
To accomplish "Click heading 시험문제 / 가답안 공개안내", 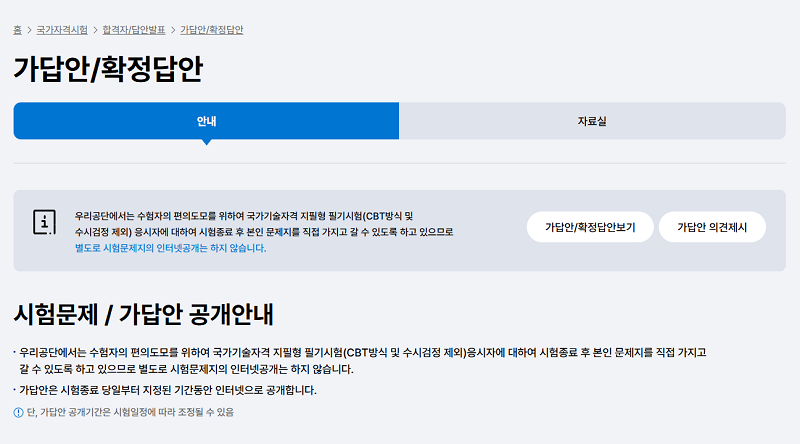I will 143,314.
